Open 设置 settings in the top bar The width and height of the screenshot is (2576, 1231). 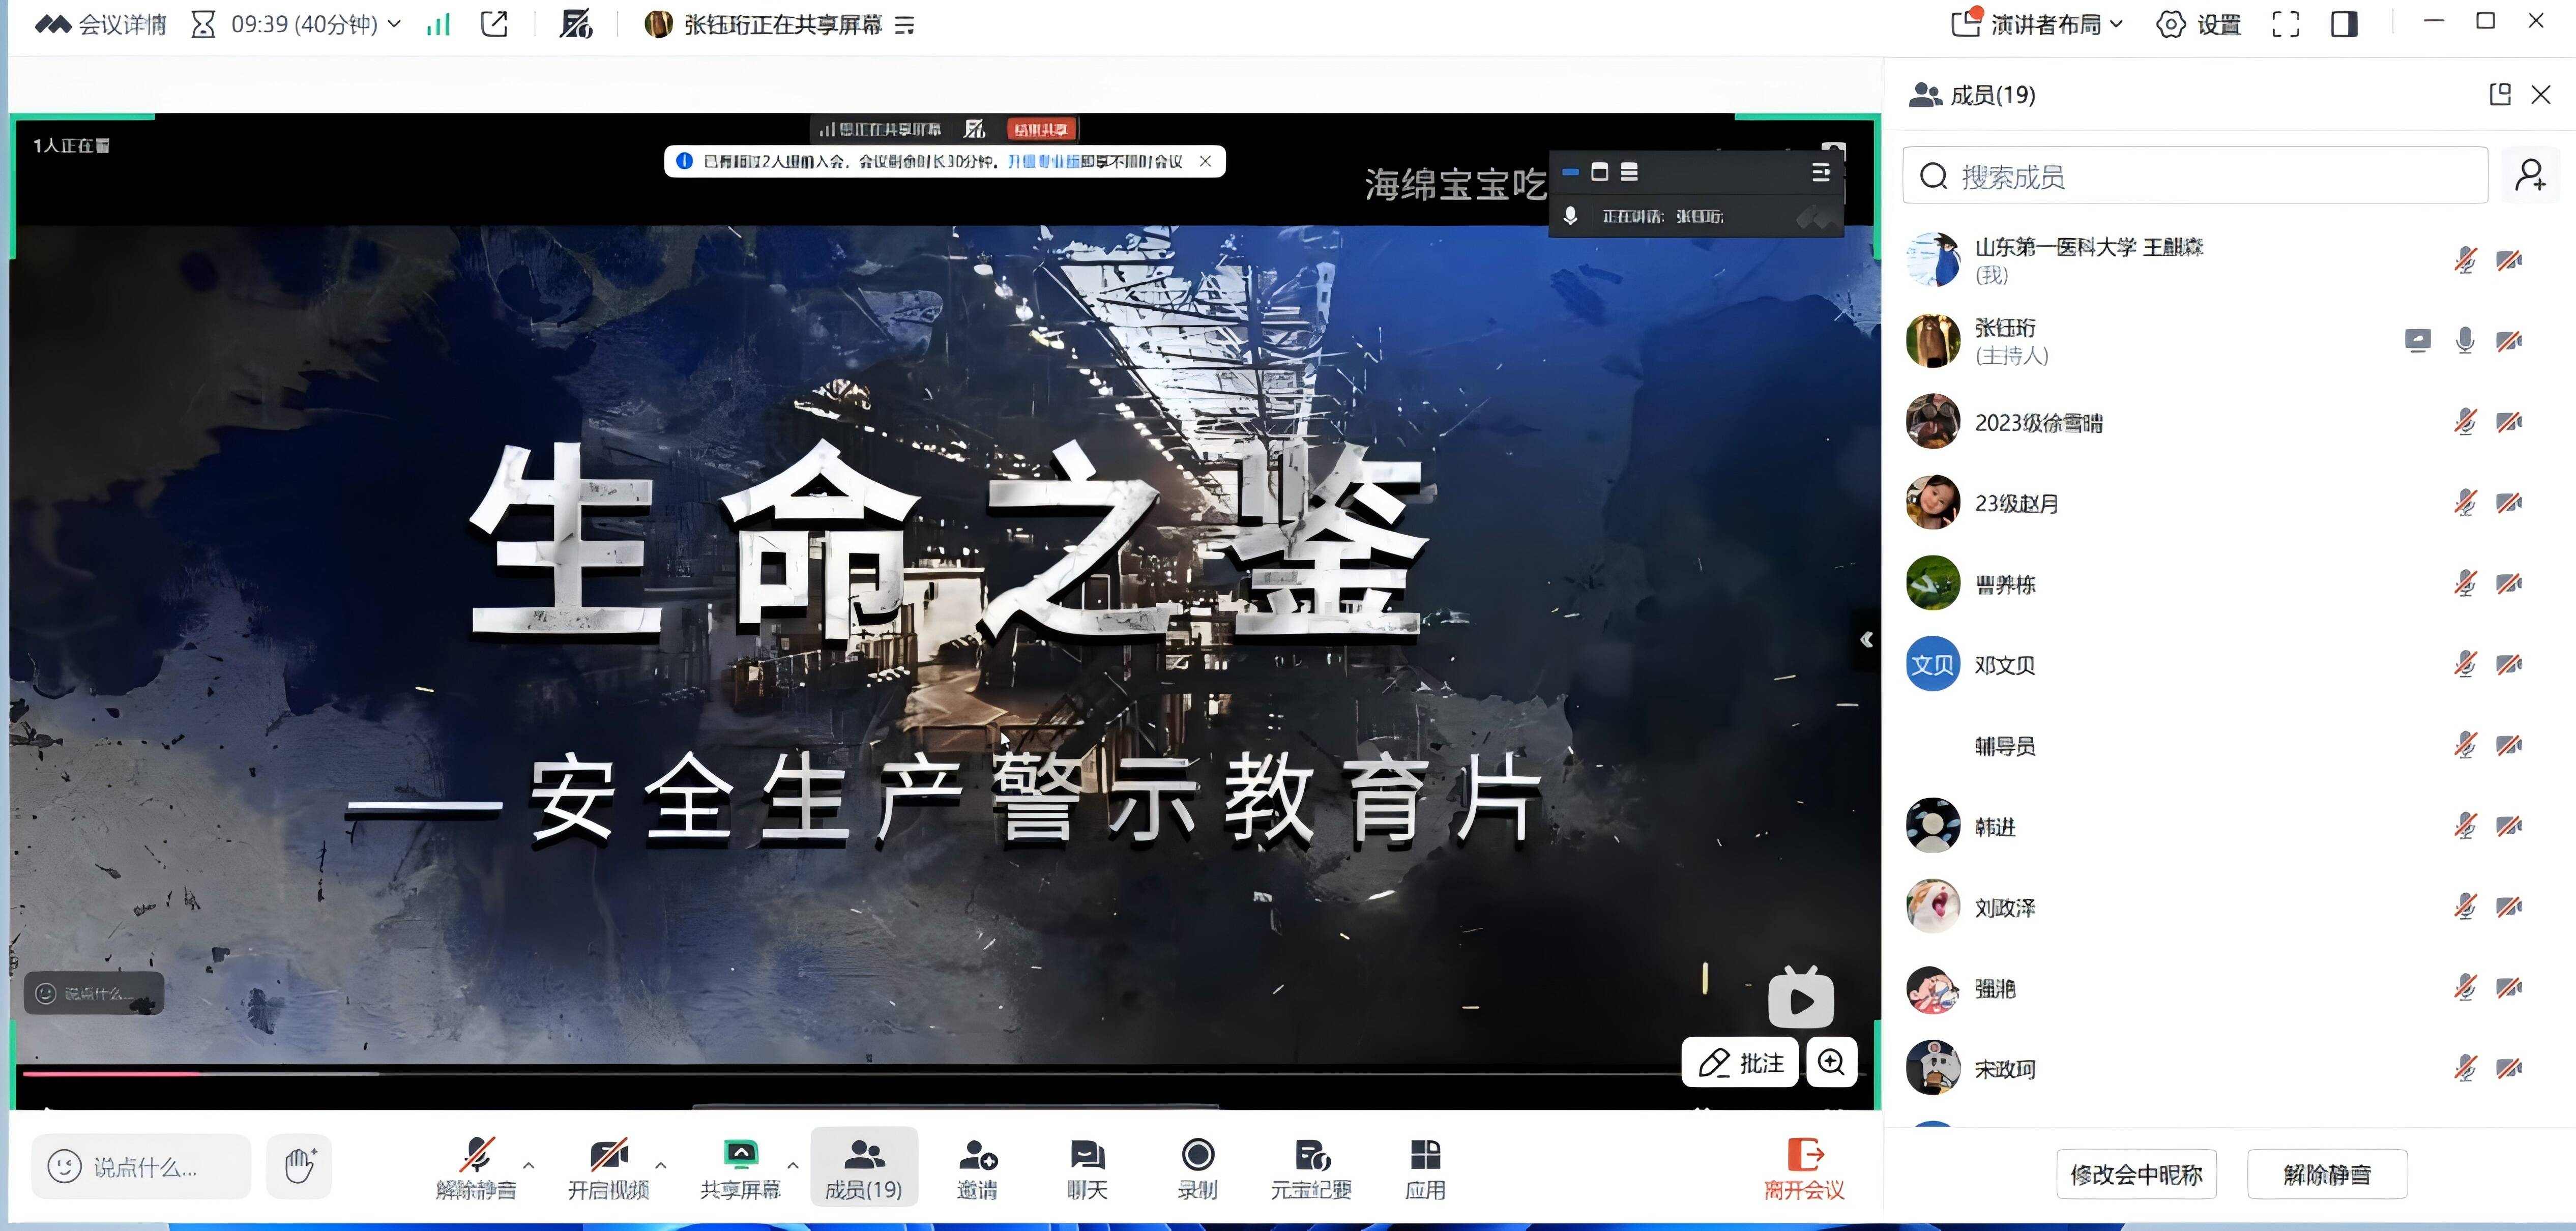tap(2199, 24)
